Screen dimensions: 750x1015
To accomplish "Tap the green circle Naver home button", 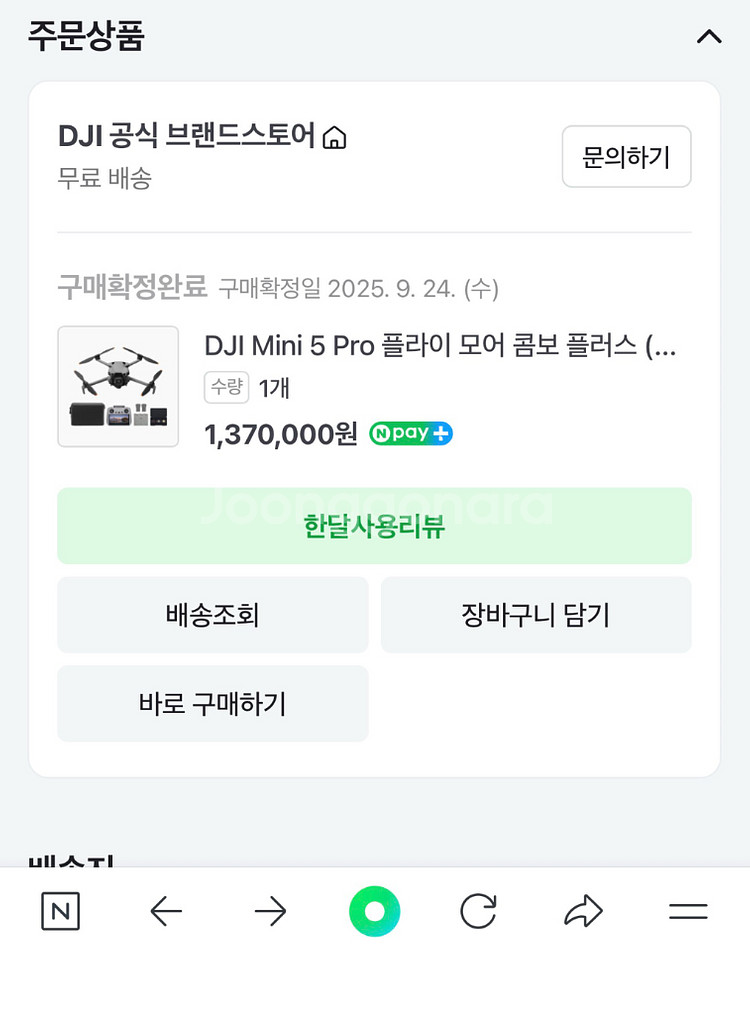I will [375, 911].
